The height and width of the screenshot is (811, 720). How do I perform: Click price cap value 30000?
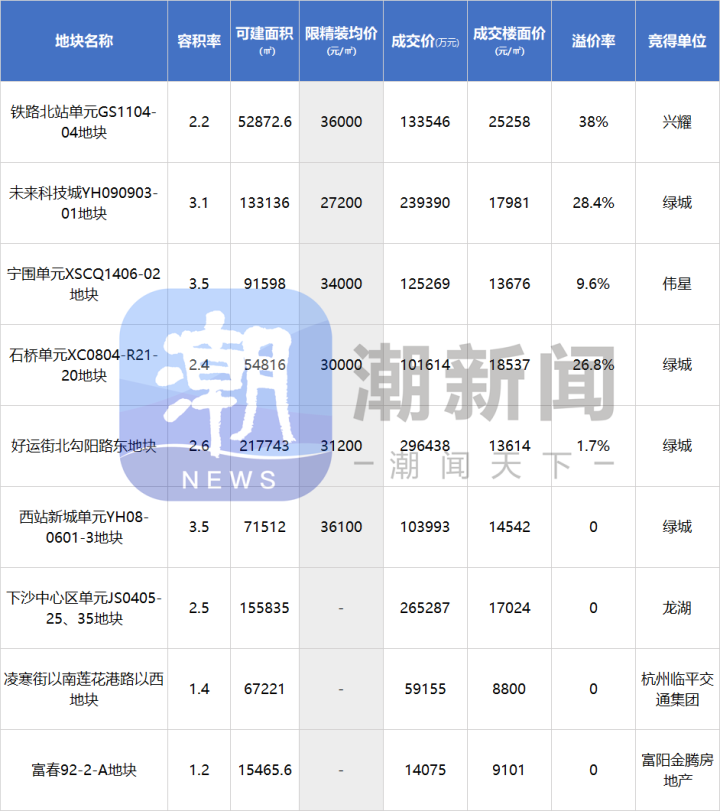(x=341, y=365)
